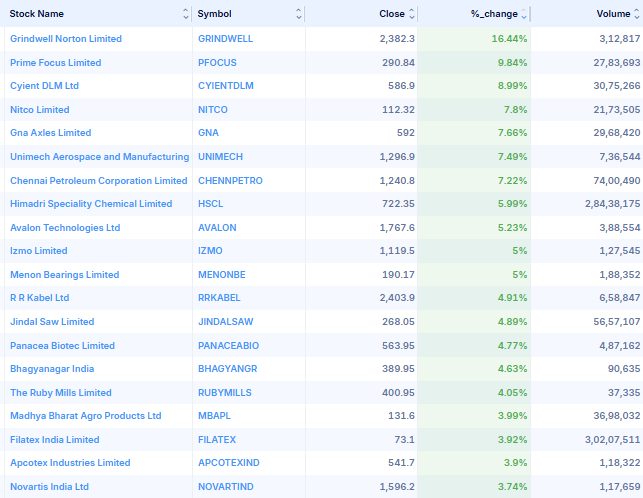The height and width of the screenshot is (498, 643).
Task: Click the HSCL symbol link
Action: 211,203
